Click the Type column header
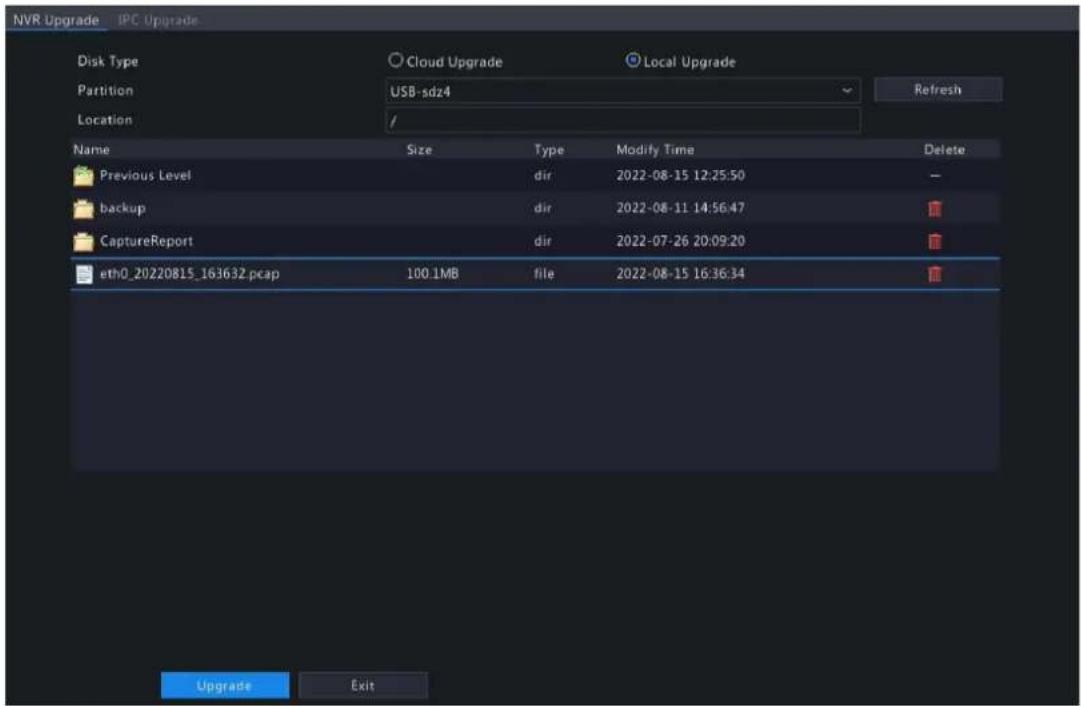Screen dimensions: 1081x706 549,150
